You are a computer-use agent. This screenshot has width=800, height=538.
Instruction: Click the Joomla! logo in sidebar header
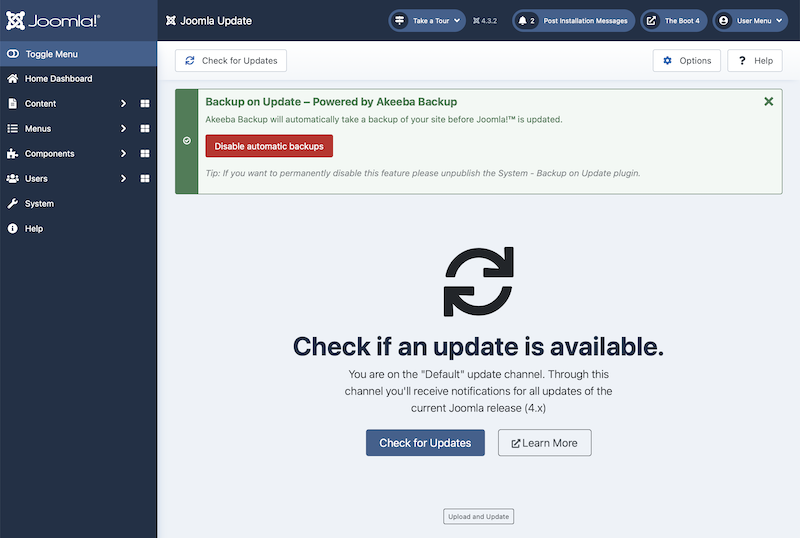click(x=53, y=20)
